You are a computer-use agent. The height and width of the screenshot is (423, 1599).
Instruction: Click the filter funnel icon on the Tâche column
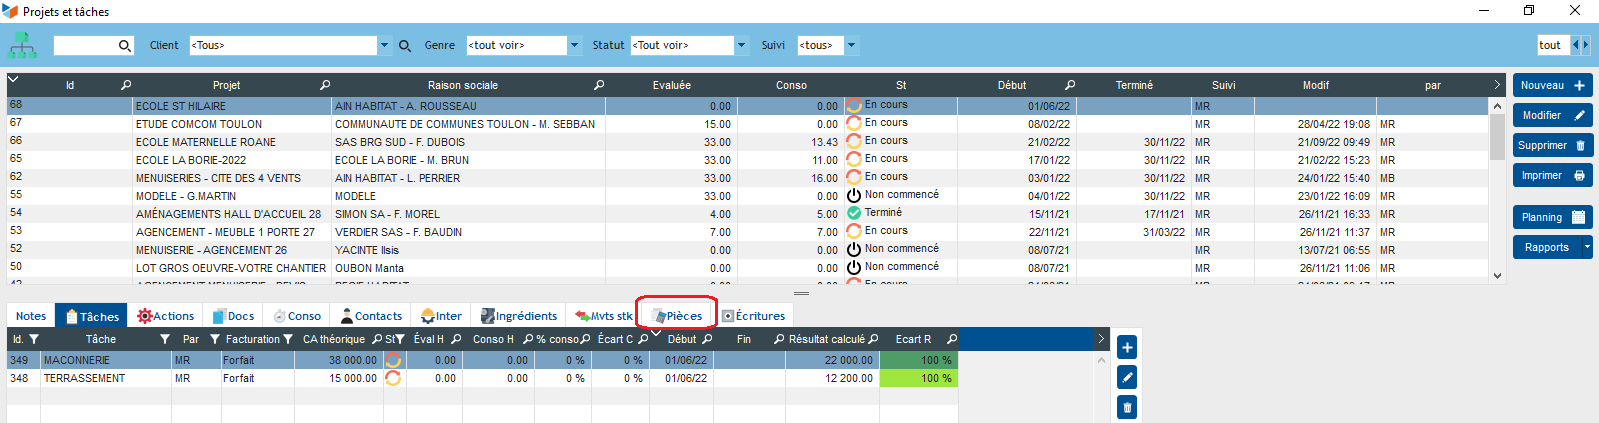click(164, 340)
